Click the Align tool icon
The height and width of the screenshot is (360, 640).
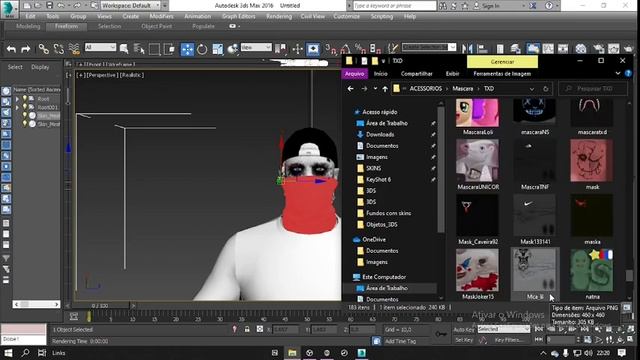click(482, 49)
